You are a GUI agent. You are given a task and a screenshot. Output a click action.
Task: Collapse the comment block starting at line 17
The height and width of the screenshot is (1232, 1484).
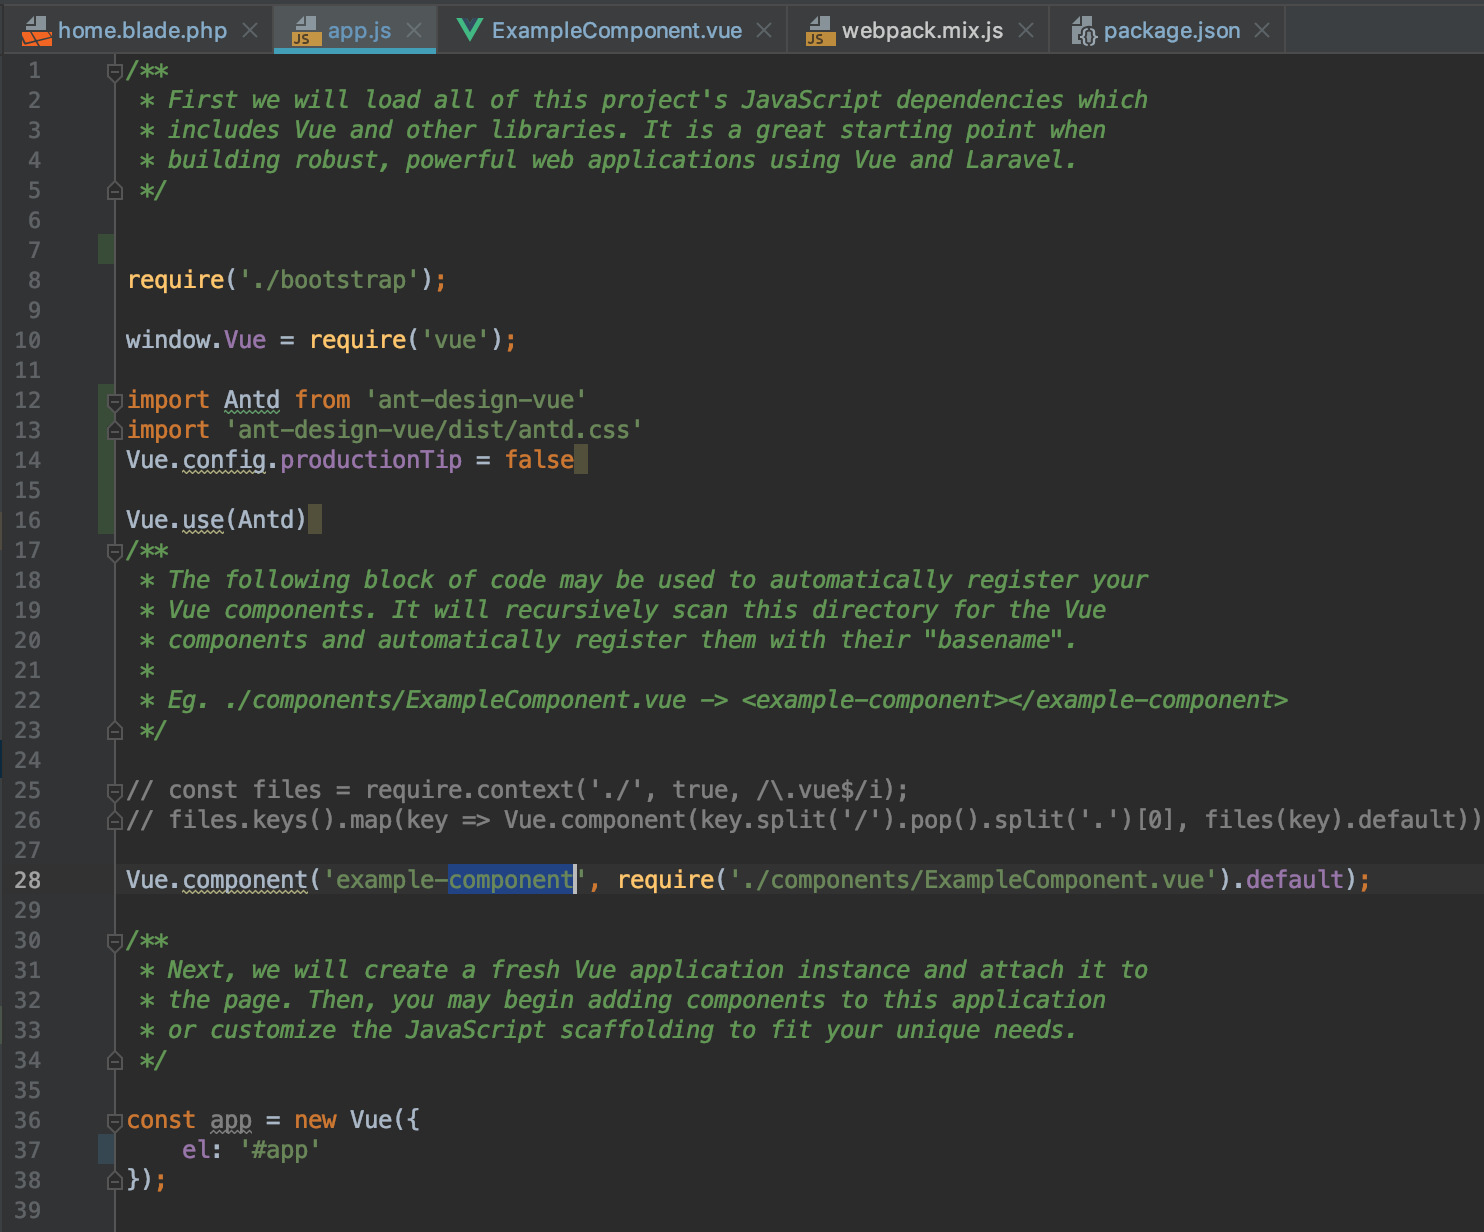(x=114, y=551)
